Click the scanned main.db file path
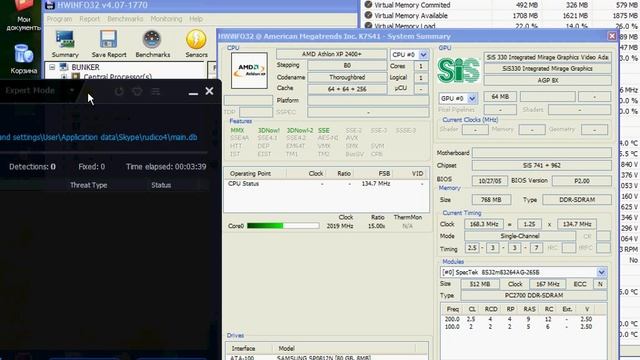This screenshot has width=640, height=360. pyautogui.click(x=98, y=137)
